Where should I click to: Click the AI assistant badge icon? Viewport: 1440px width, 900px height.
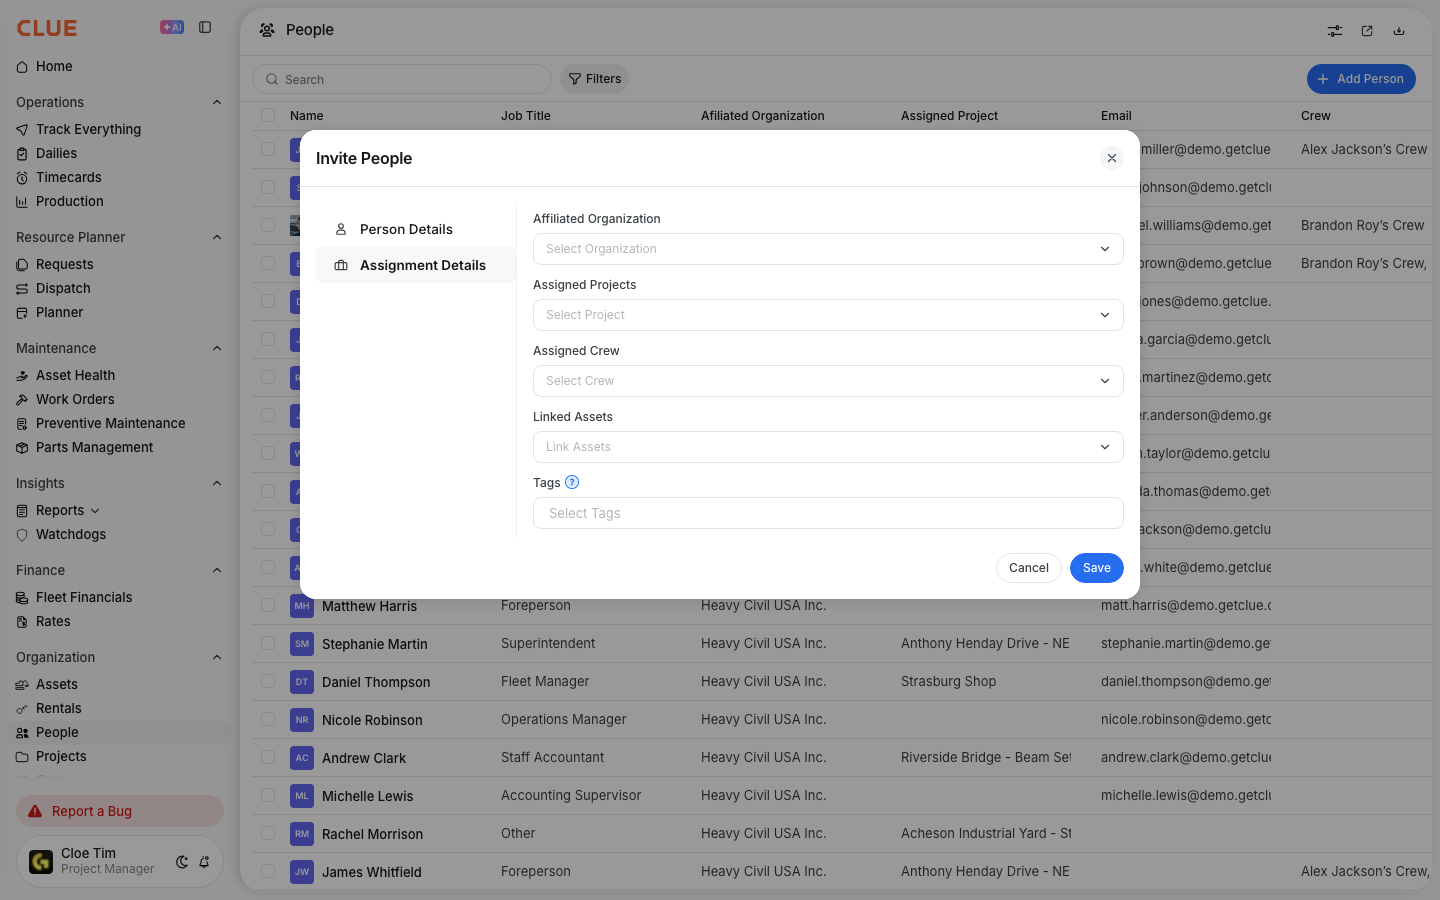pos(172,28)
